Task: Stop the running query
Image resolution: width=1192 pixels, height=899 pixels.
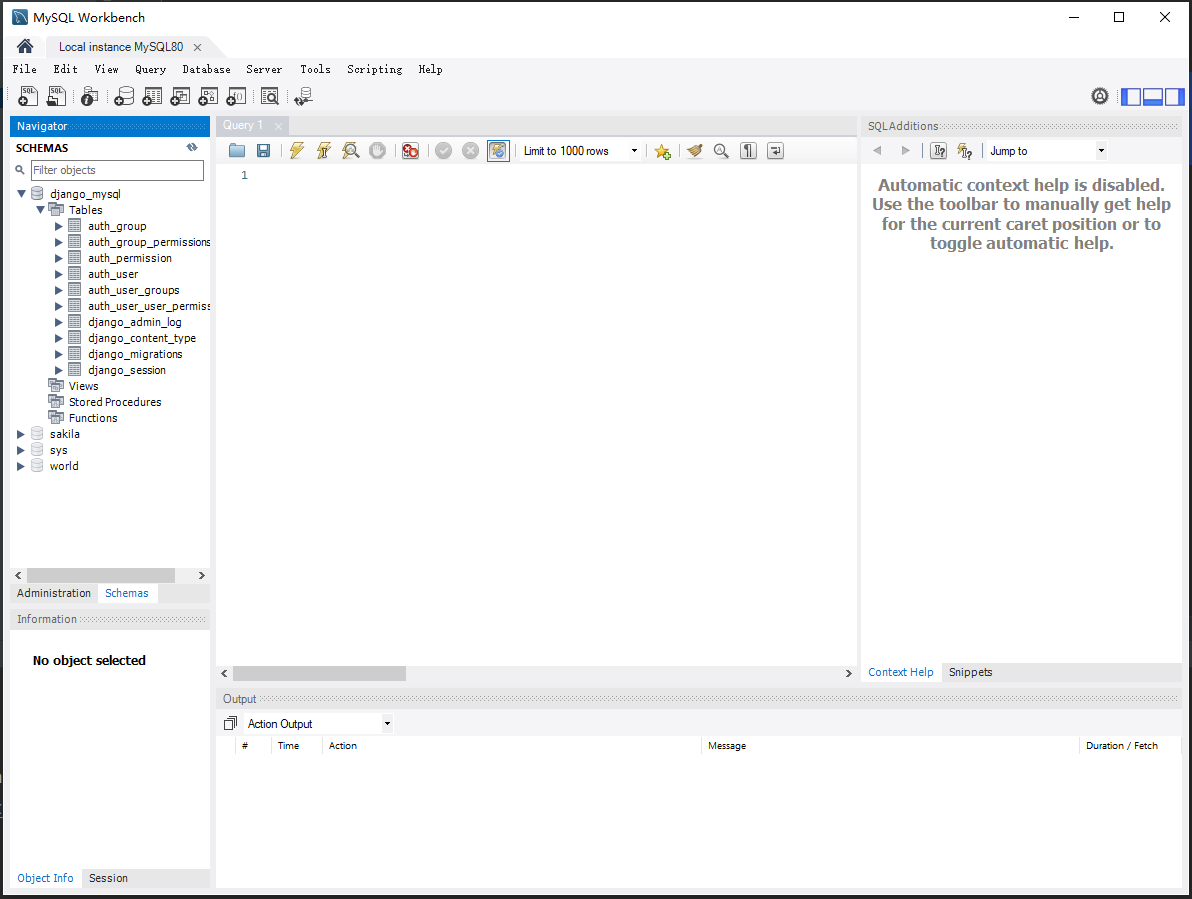Action: [377, 150]
